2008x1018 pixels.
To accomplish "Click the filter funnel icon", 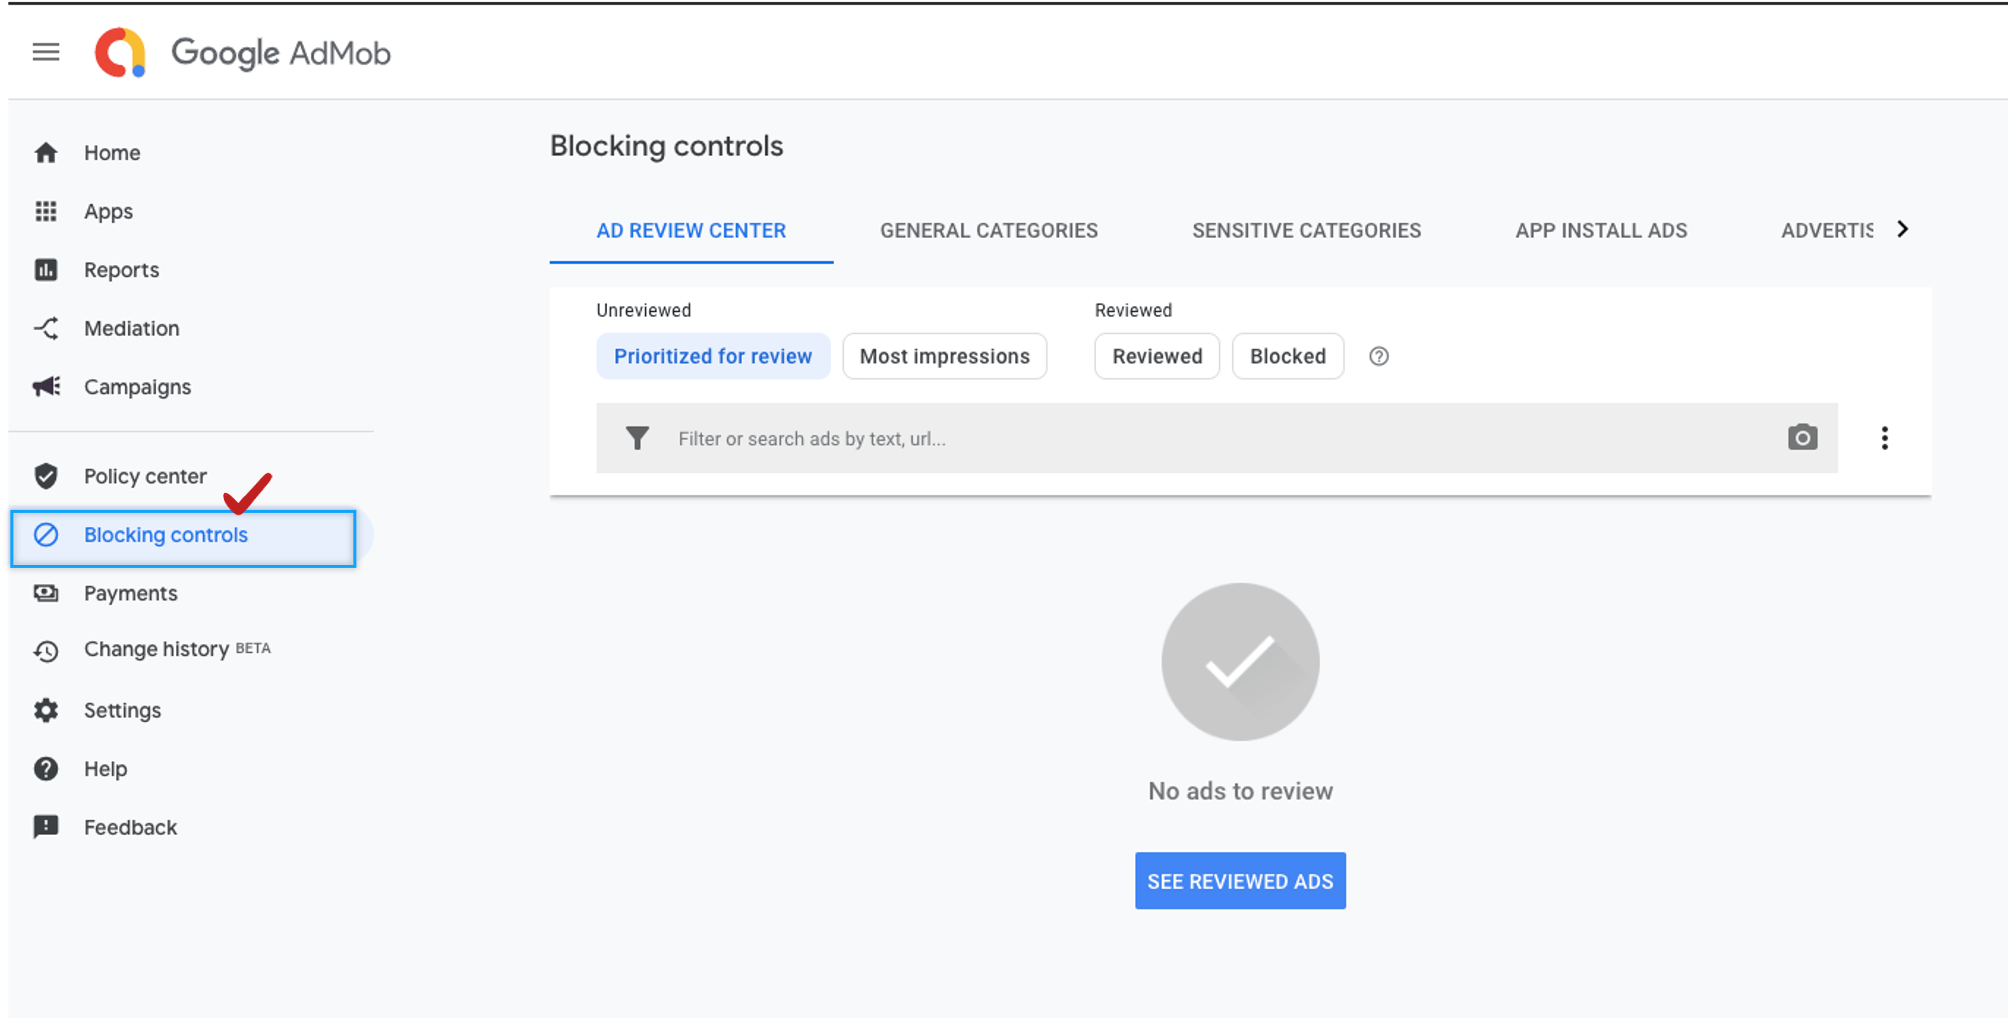I will 637,438.
